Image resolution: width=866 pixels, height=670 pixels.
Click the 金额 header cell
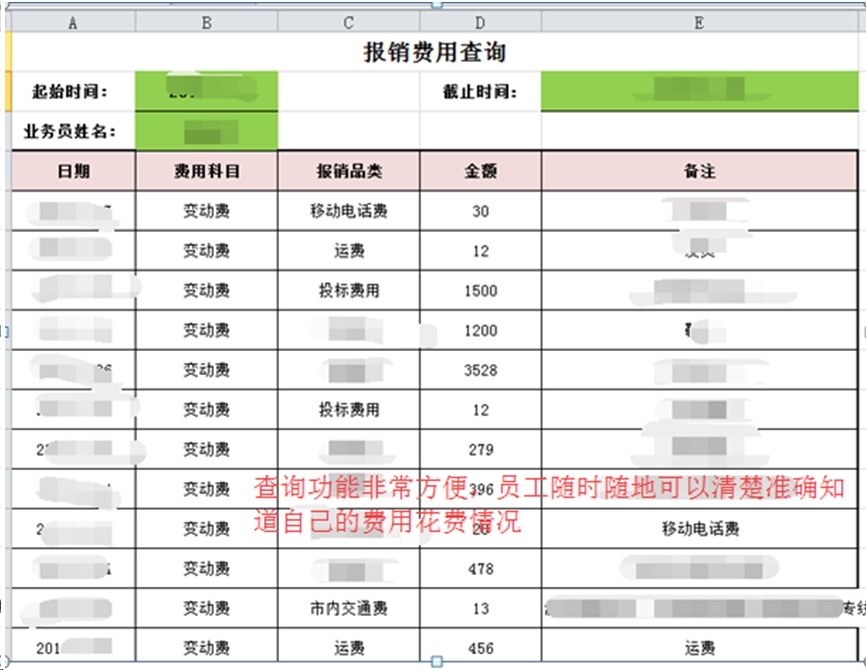coord(481,171)
